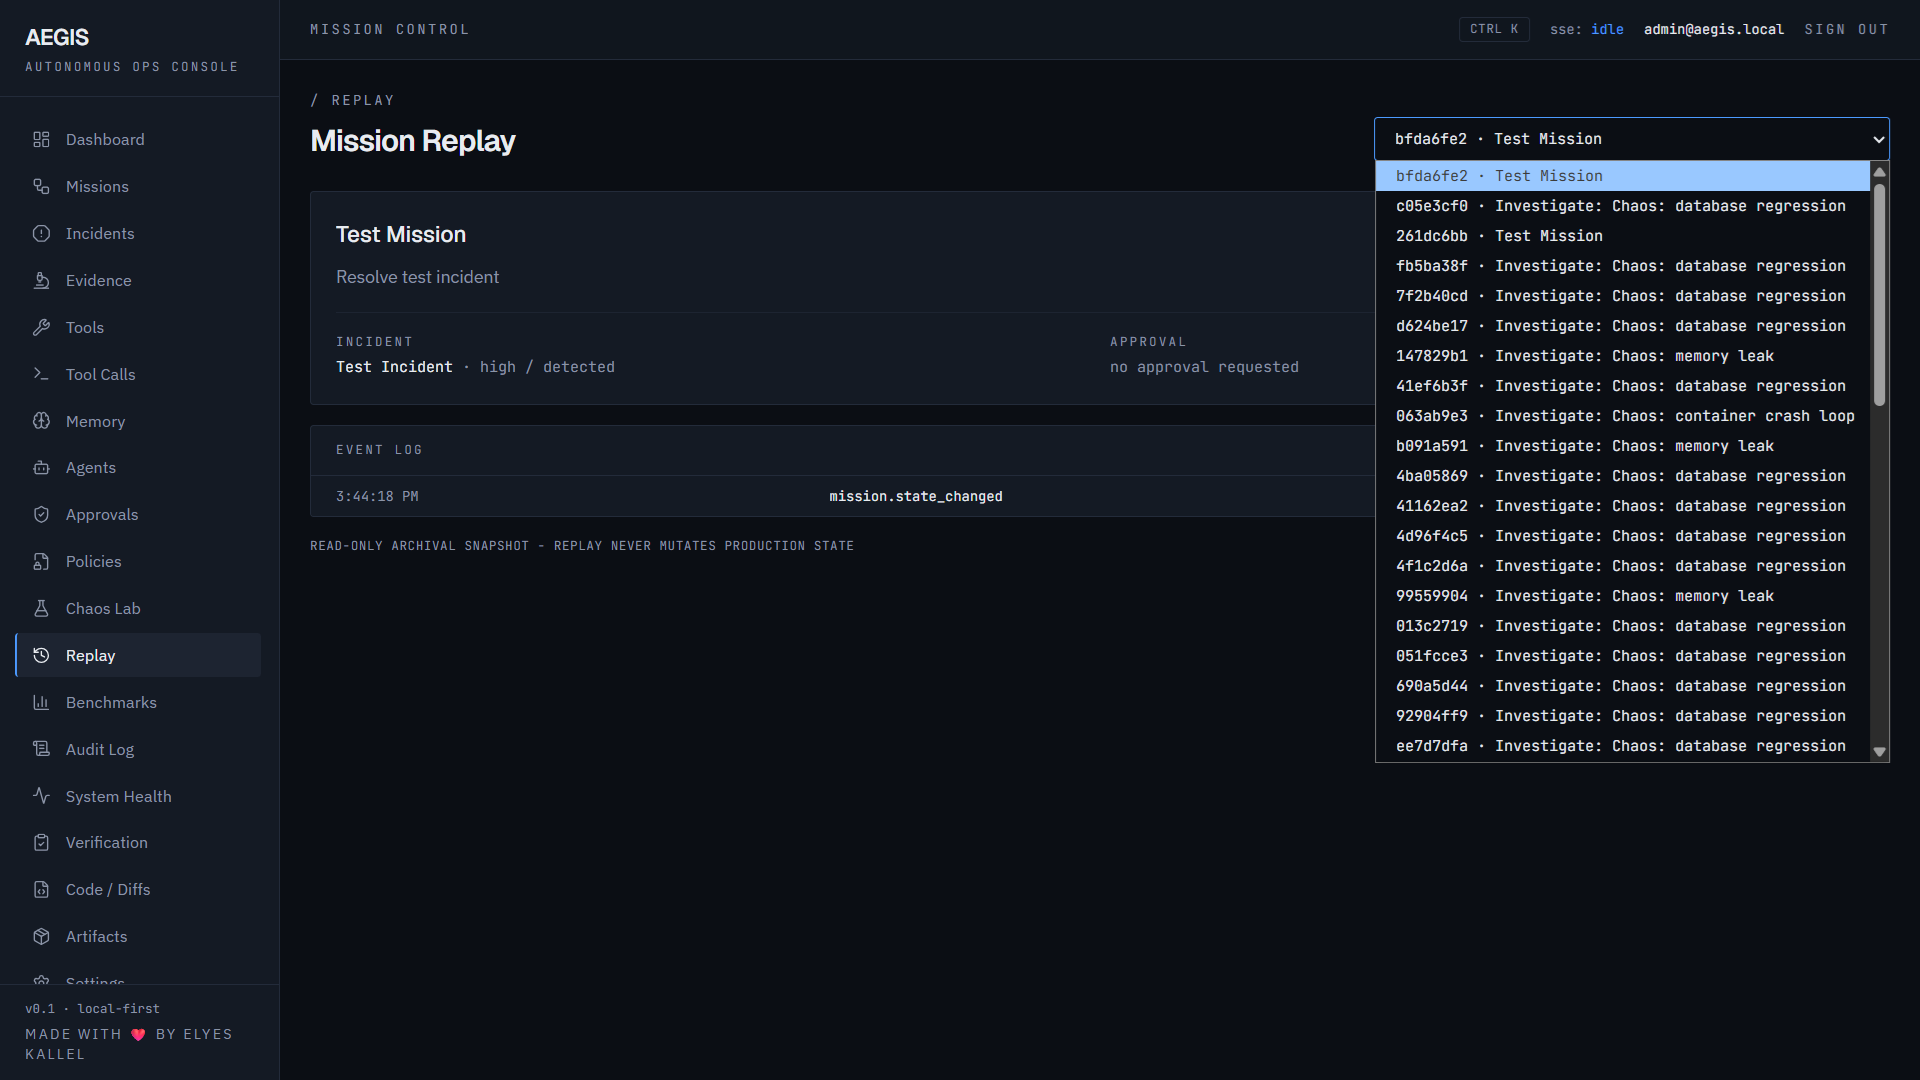
Task: Click the Dashboard grid icon
Action: [41, 140]
